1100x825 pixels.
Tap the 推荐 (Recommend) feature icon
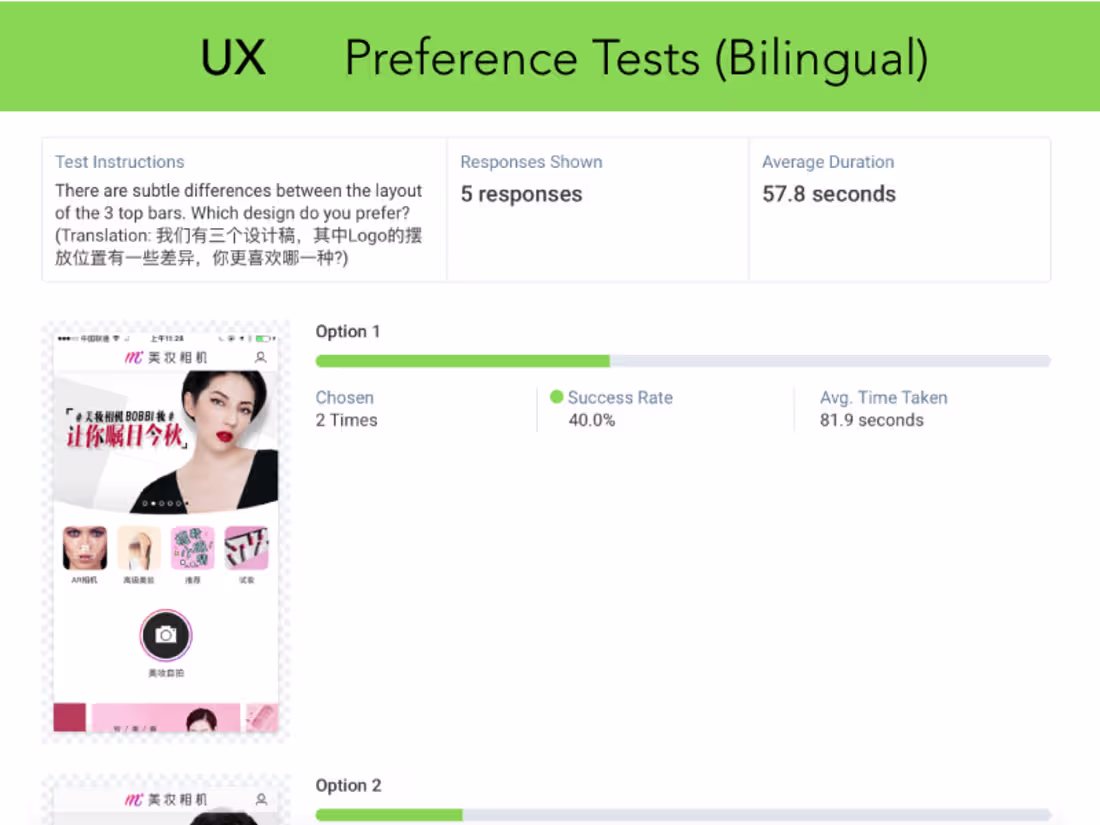point(193,547)
